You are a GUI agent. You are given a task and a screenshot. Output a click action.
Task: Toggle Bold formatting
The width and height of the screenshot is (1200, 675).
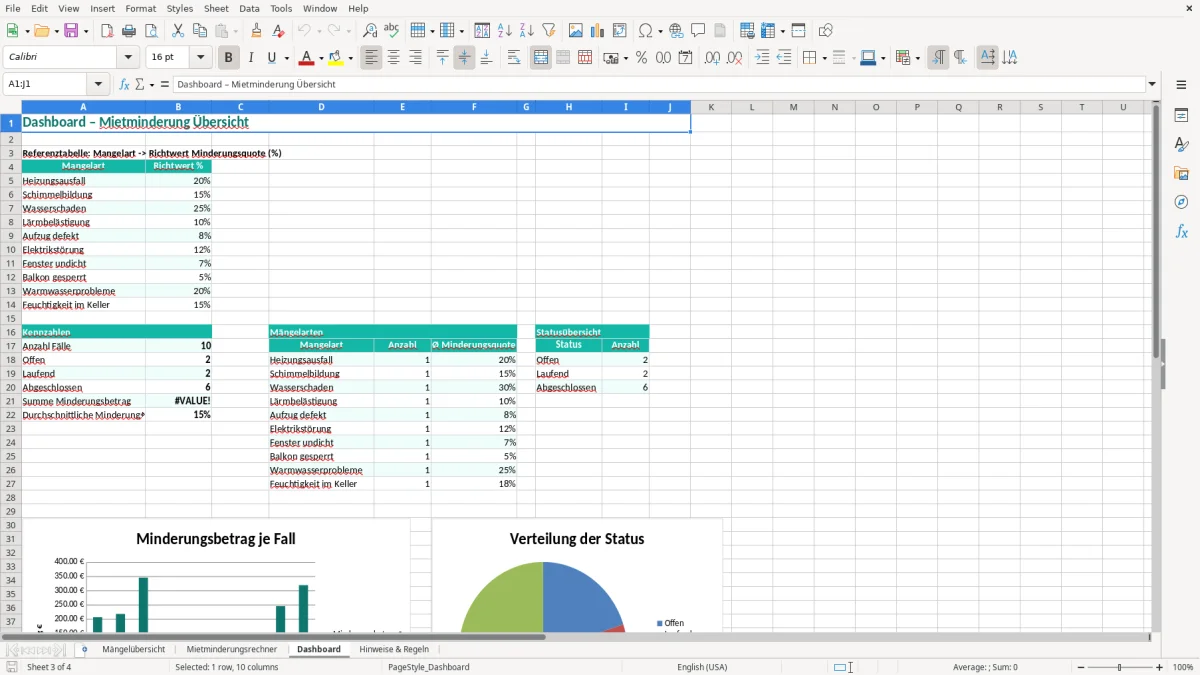229,58
